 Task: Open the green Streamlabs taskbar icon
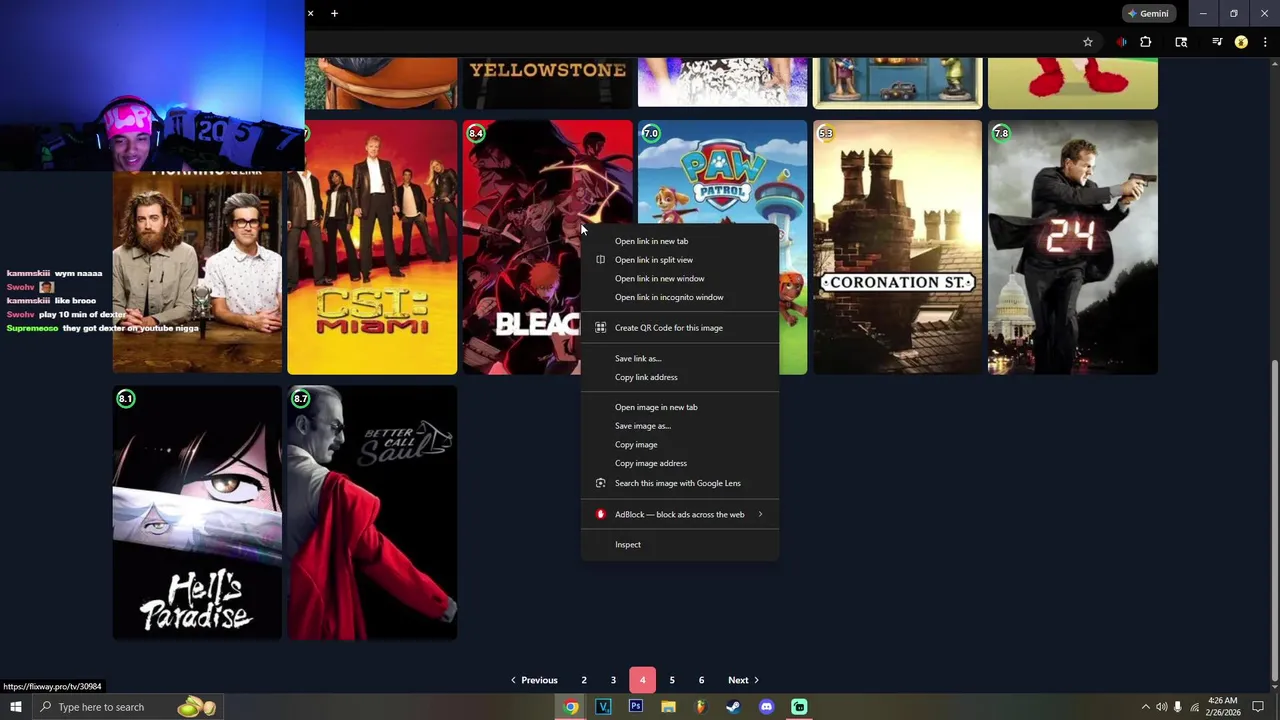click(x=799, y=707)
